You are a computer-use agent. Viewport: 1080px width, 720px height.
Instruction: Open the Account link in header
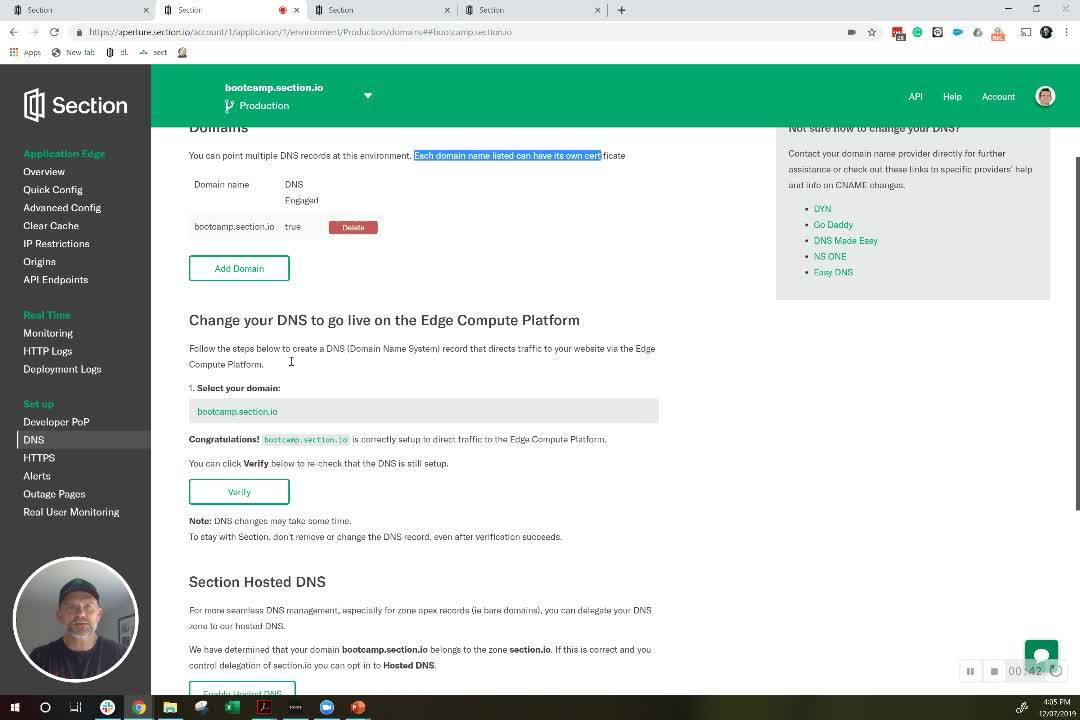click(x=998, y=96)
